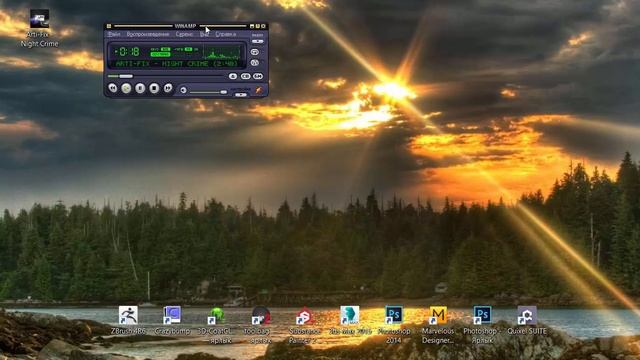Minimize the Winamp window
This screenshot has width=640, height=360.
(x=252, y=26)
